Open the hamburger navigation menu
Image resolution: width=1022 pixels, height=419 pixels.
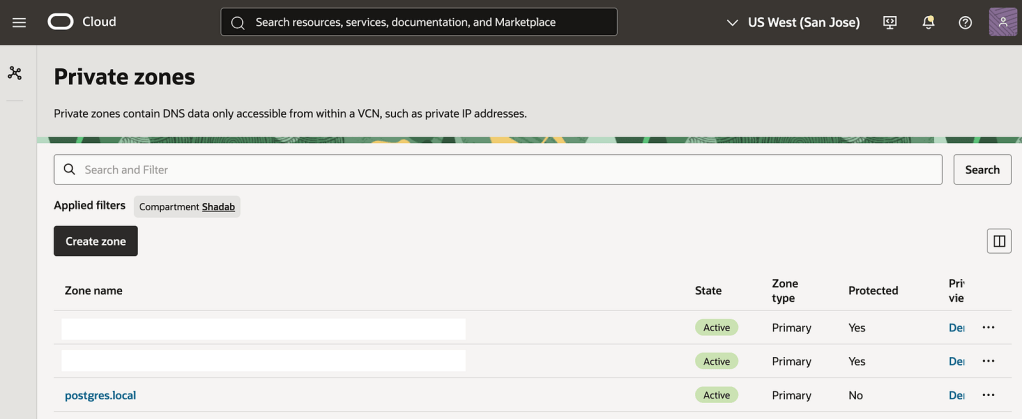19,22
